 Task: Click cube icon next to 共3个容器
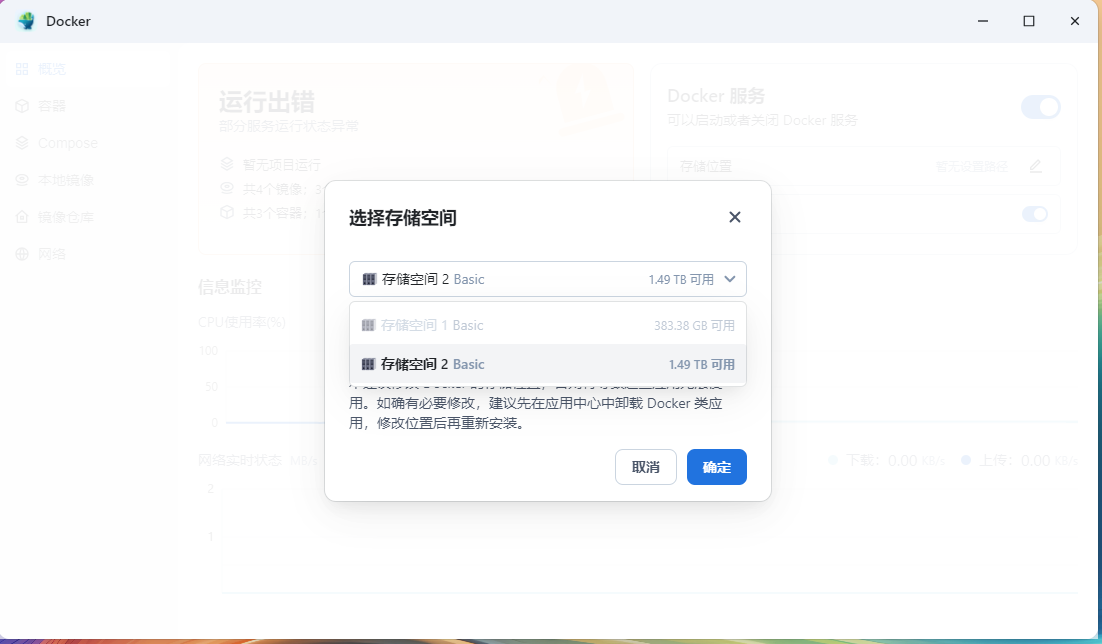click(x=226, y=212)
